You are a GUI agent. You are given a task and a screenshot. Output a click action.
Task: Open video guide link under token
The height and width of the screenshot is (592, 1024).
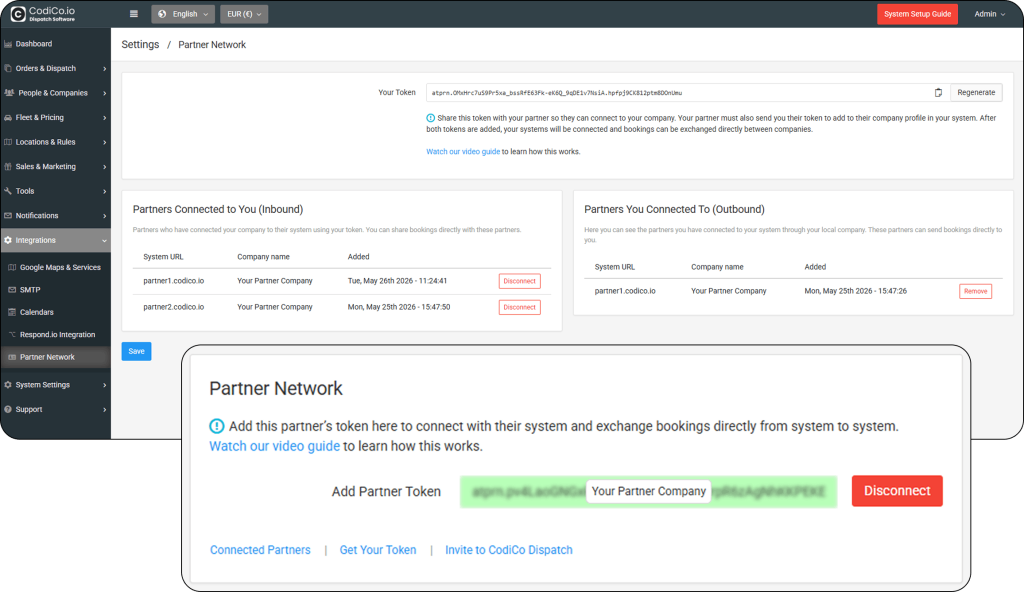[x=463, y=152]
